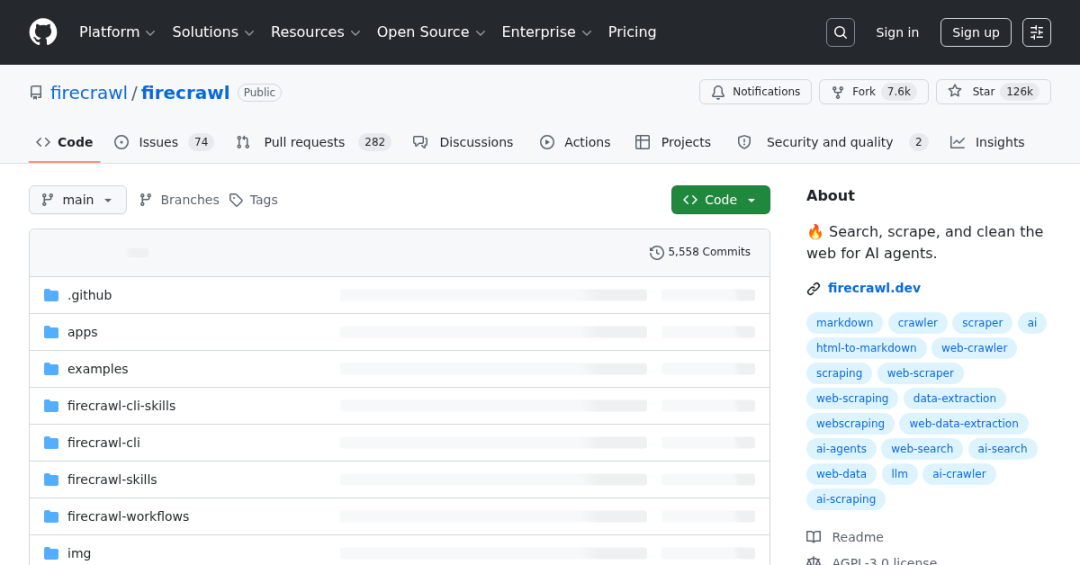Expand the Platform menu
The width and height of the screenshot is (1080, 565).
click(x=117, y=32)
